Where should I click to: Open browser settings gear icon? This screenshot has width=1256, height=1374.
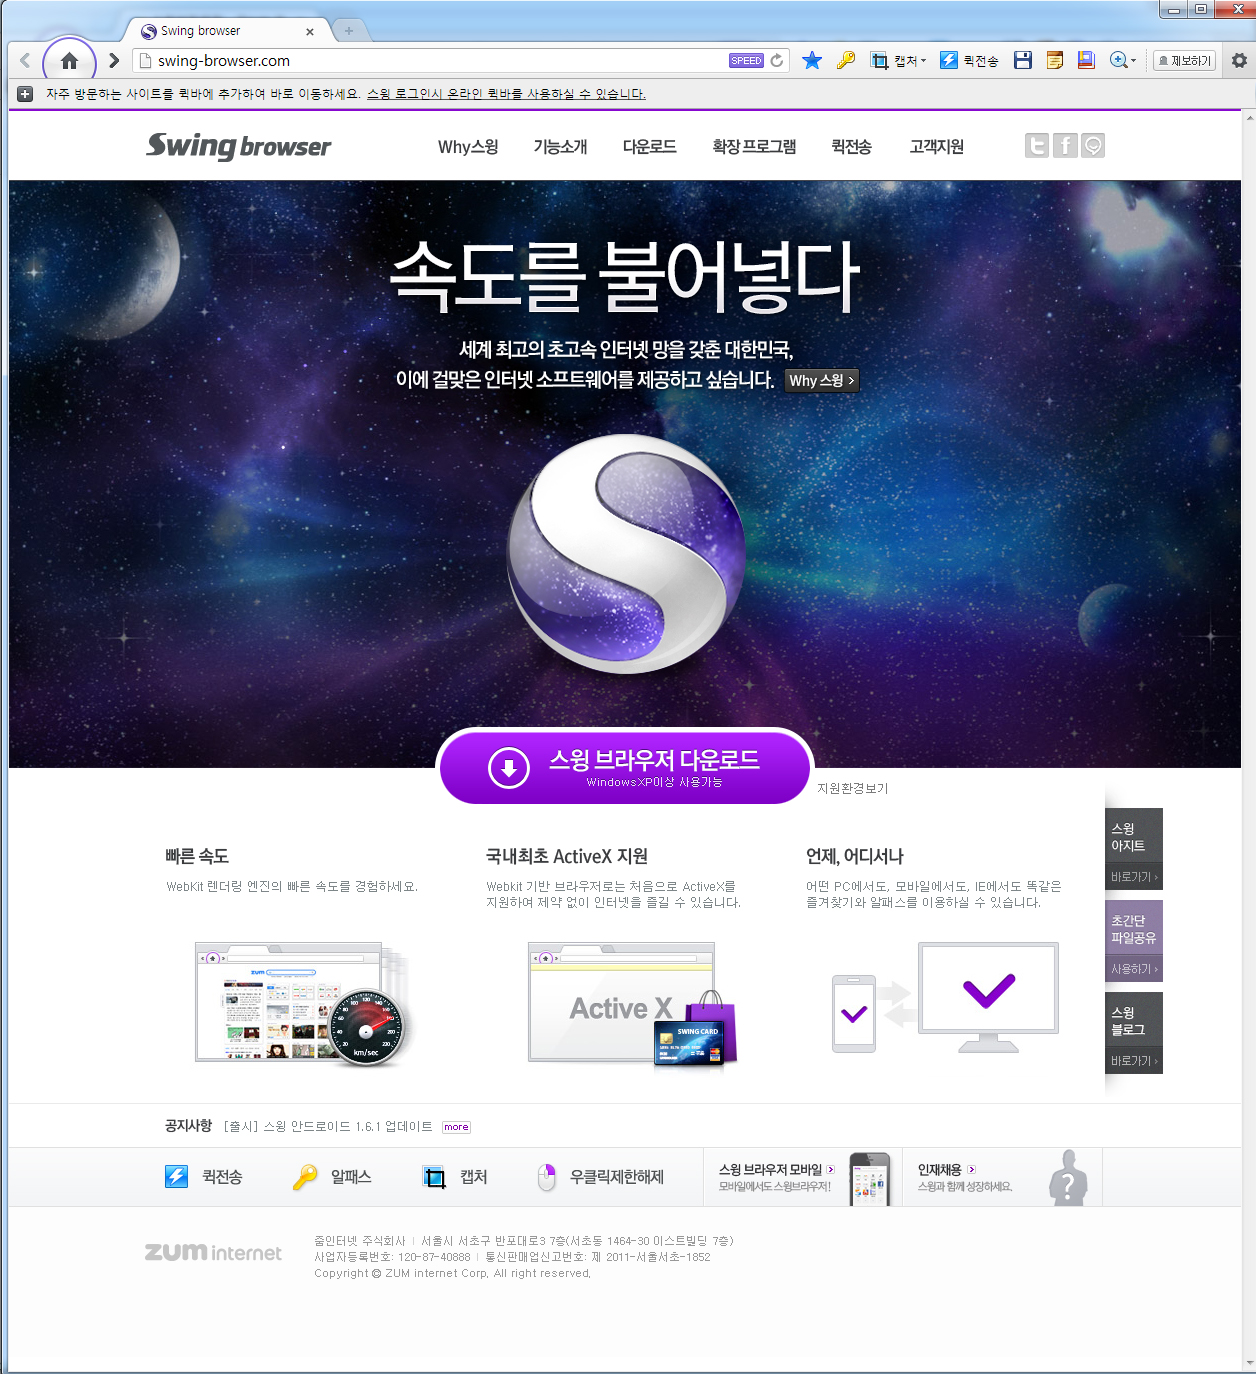click(1239, 61)
